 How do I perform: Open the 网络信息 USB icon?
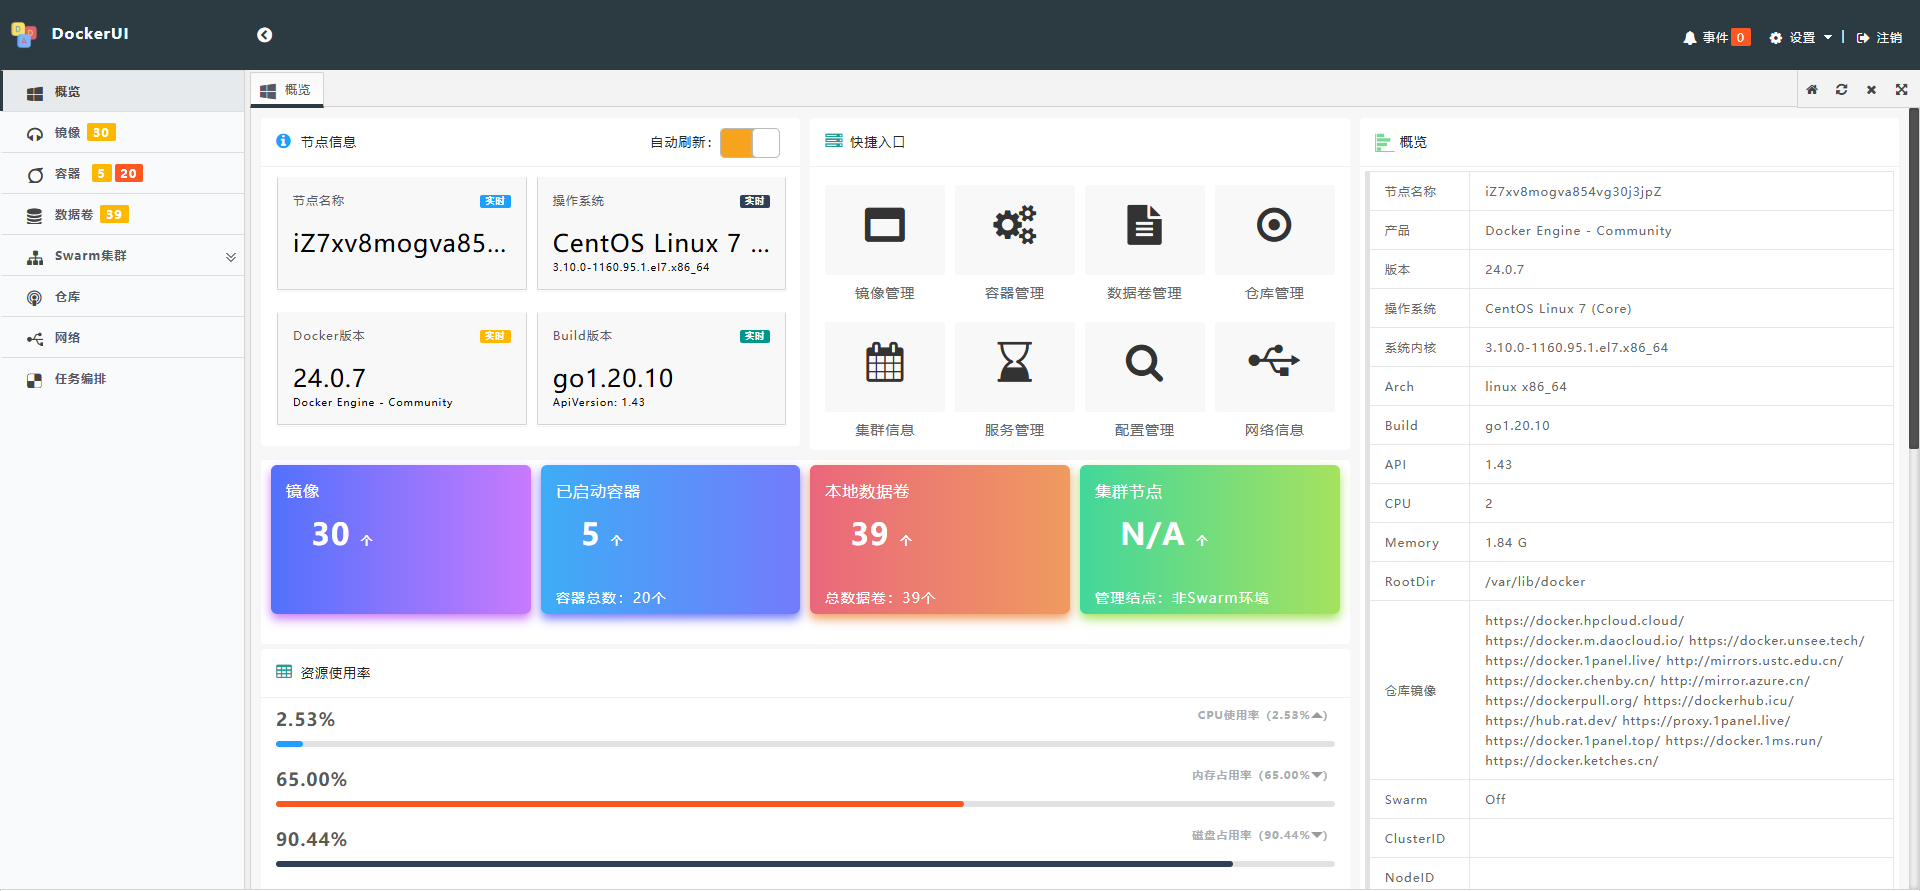tap(1274, 364)
